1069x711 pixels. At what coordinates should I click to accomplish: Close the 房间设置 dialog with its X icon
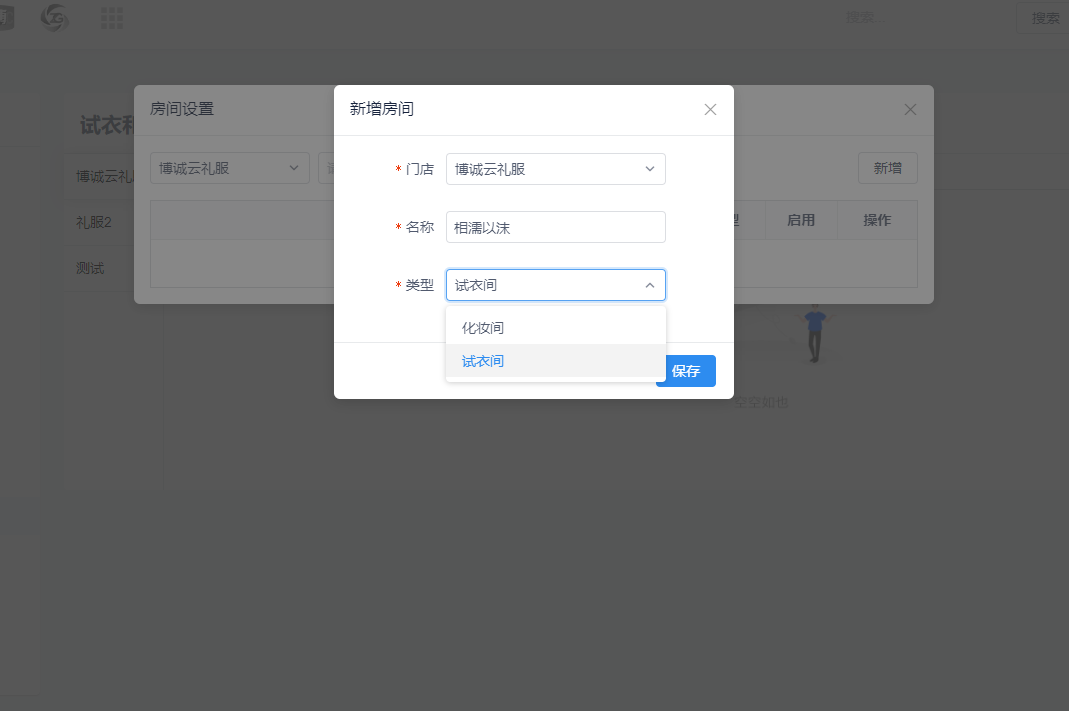(910, 109)
